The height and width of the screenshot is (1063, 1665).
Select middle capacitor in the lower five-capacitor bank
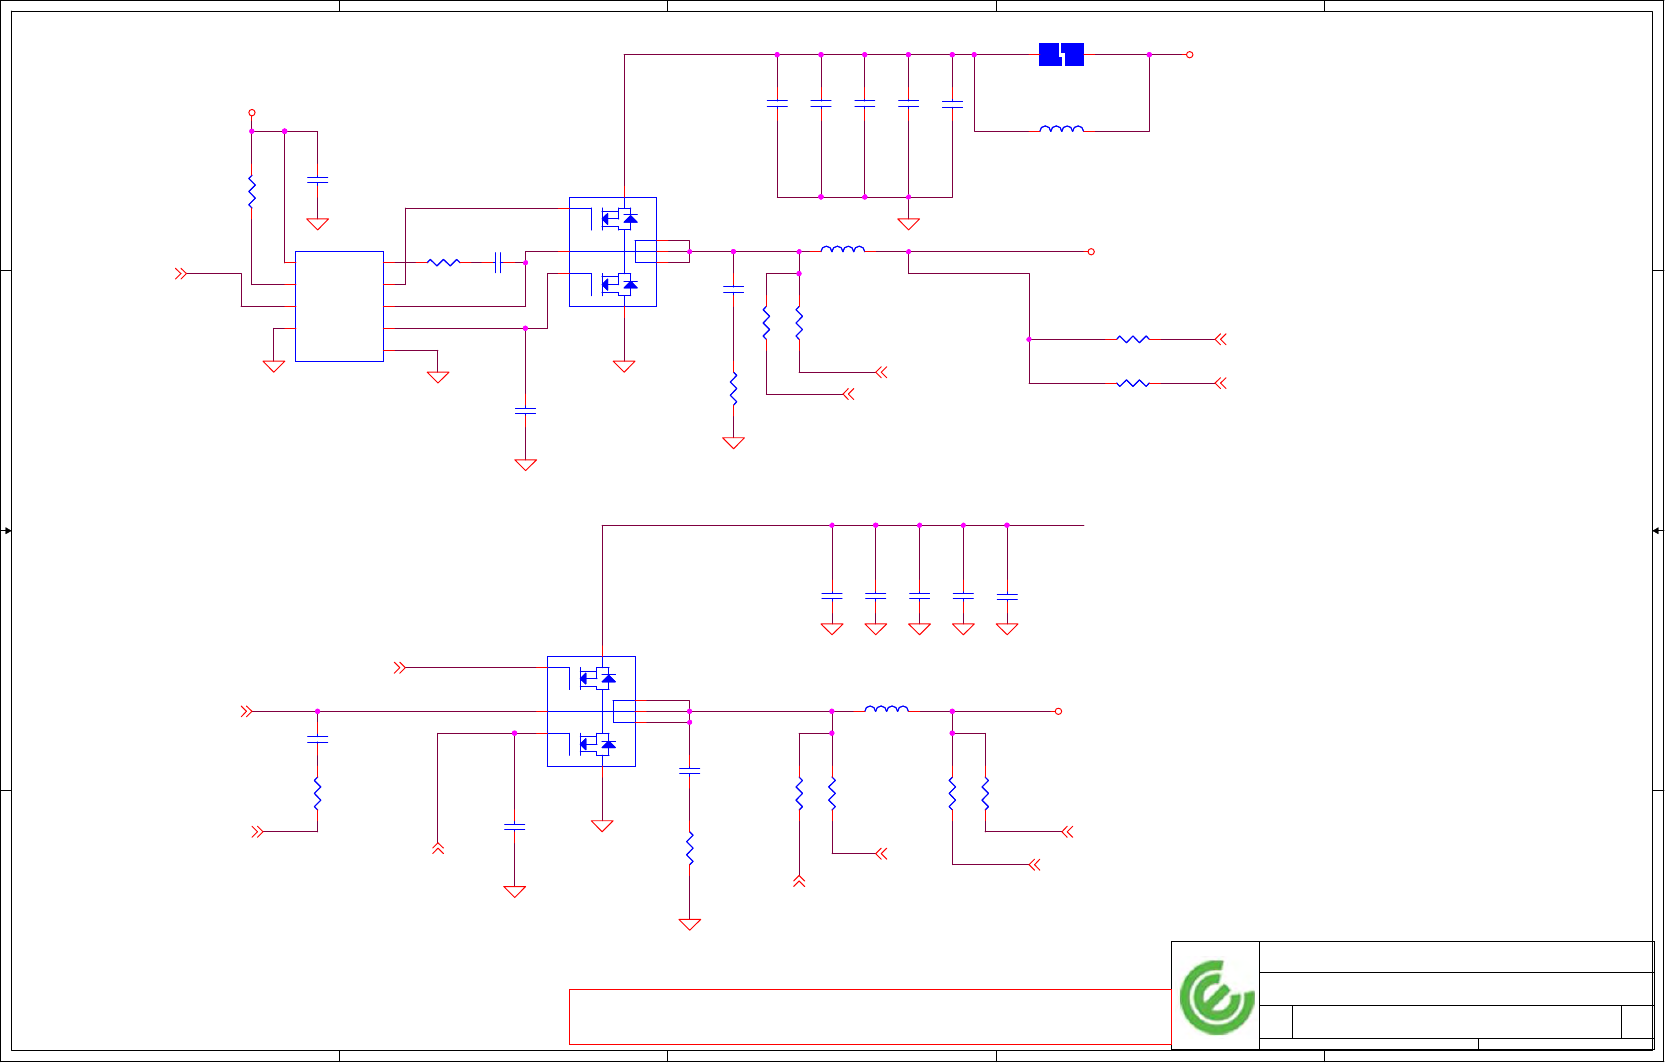coord(919,596)
